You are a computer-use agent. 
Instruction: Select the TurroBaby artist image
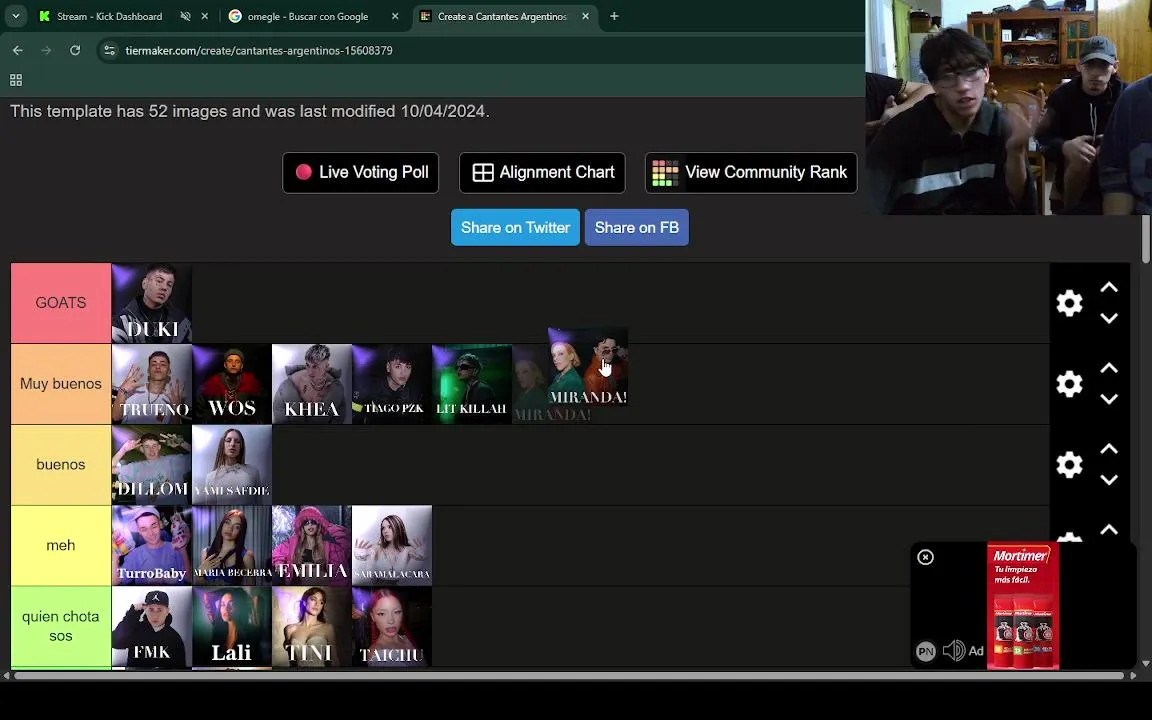click(151, 545)
